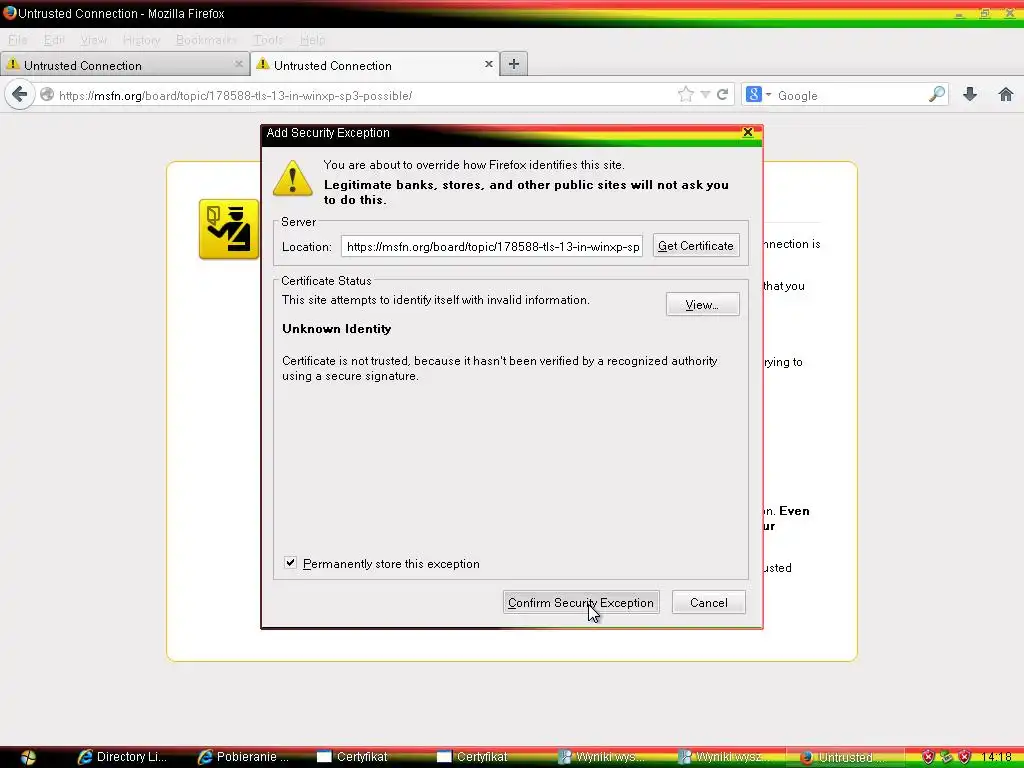Click the Google search box
The width and height of the screenshot is (1024, 768).
(x=850, y=95)
